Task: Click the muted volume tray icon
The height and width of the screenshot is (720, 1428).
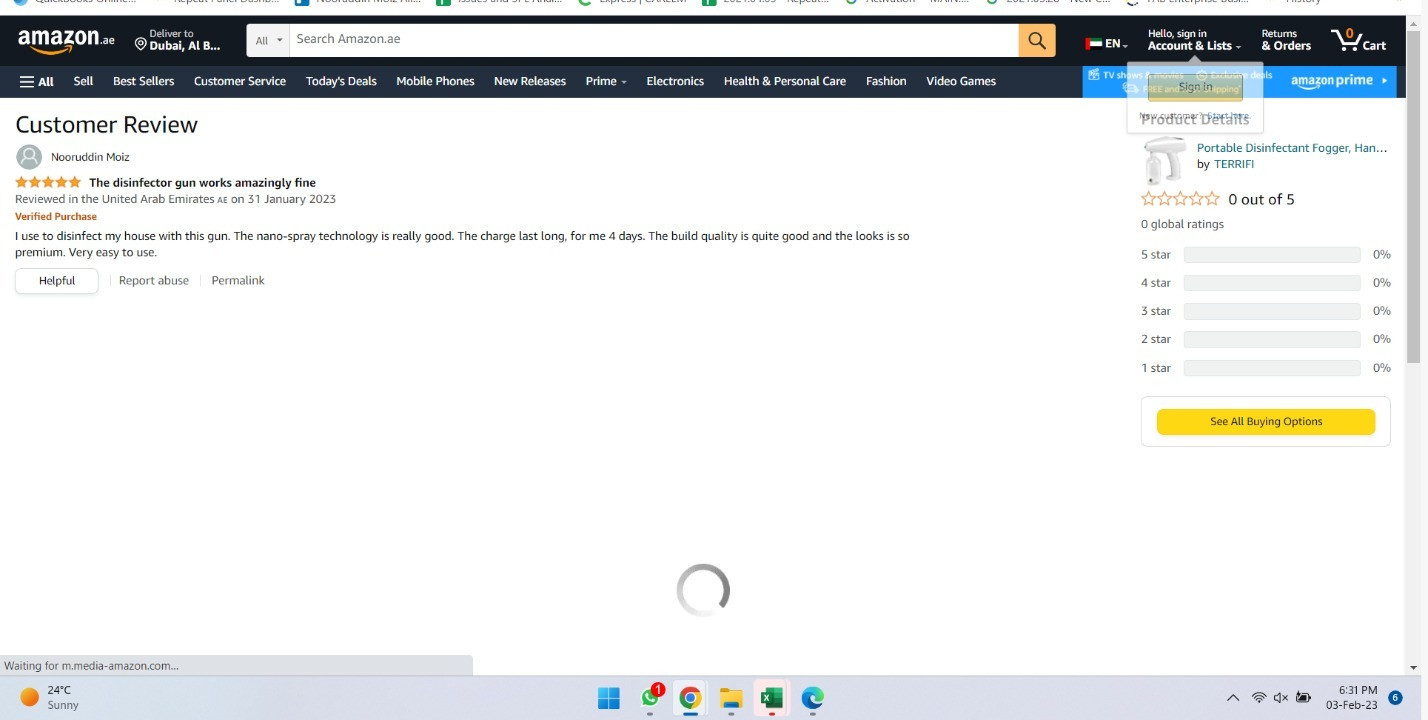Action: 1281,698
